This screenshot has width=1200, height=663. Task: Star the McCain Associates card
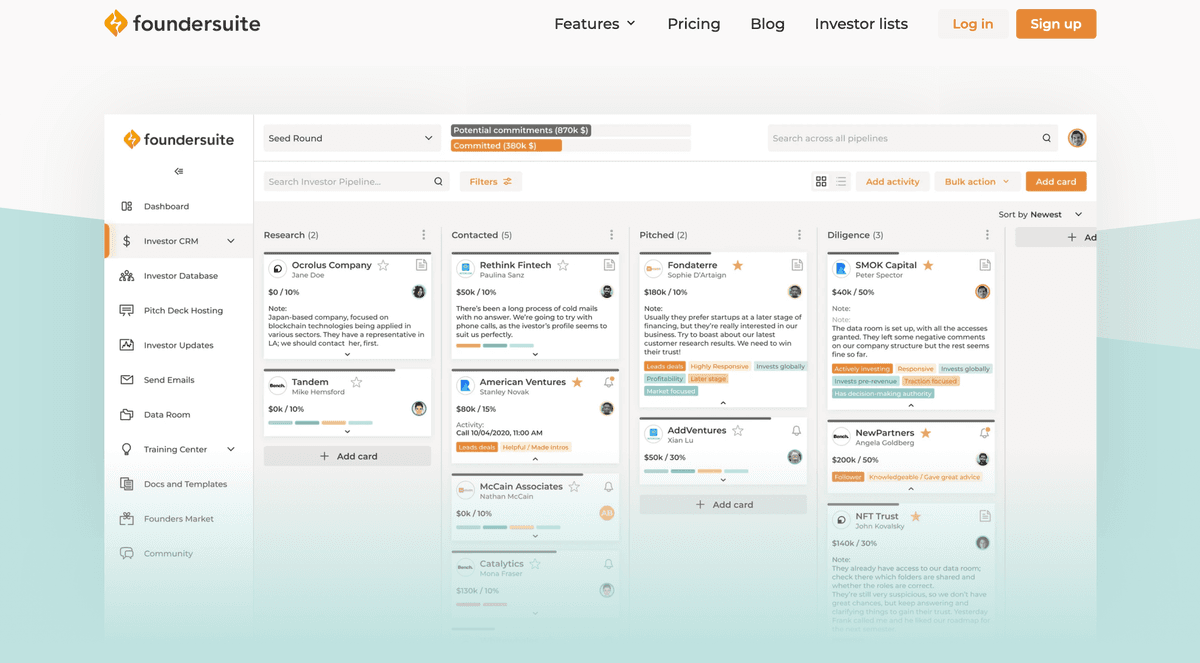point(574,487)
